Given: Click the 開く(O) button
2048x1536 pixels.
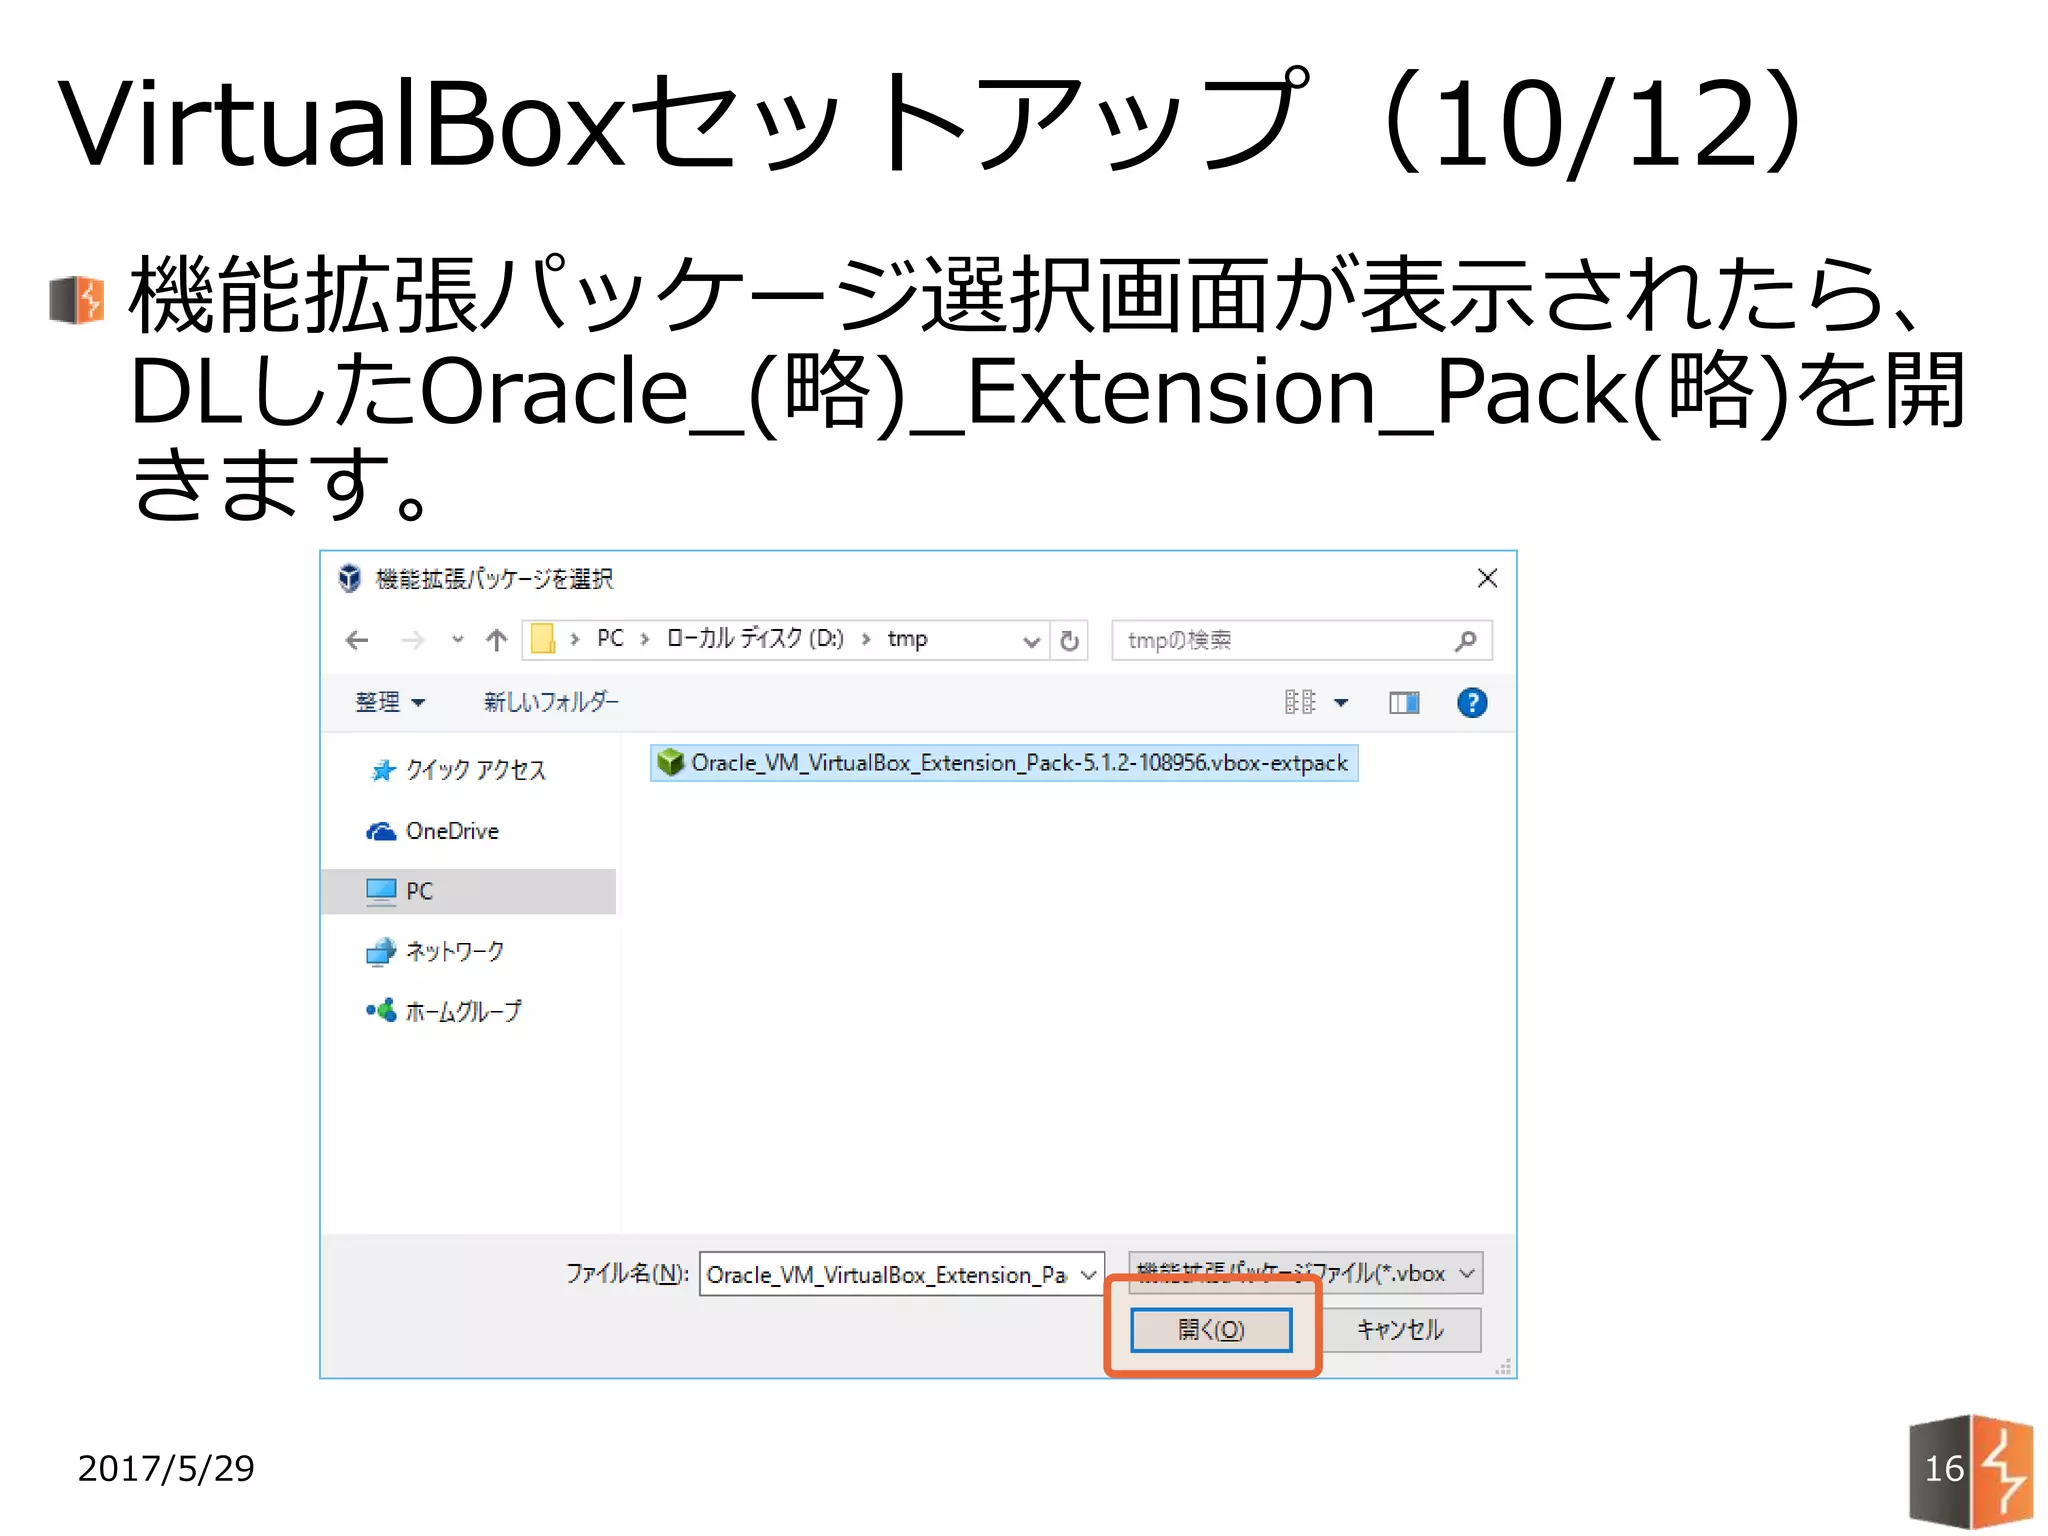Looking at the screenshot, I should (1211, 1330).
